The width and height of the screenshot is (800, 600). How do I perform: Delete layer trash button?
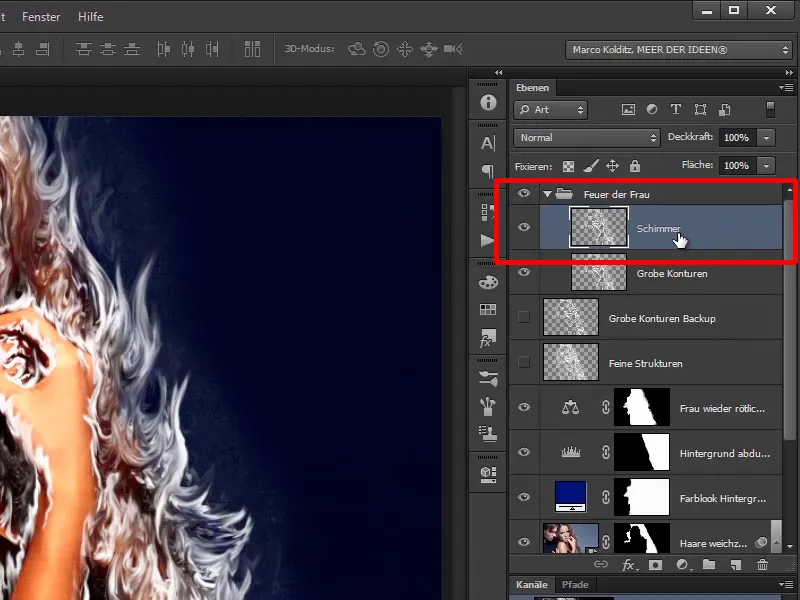762,565
